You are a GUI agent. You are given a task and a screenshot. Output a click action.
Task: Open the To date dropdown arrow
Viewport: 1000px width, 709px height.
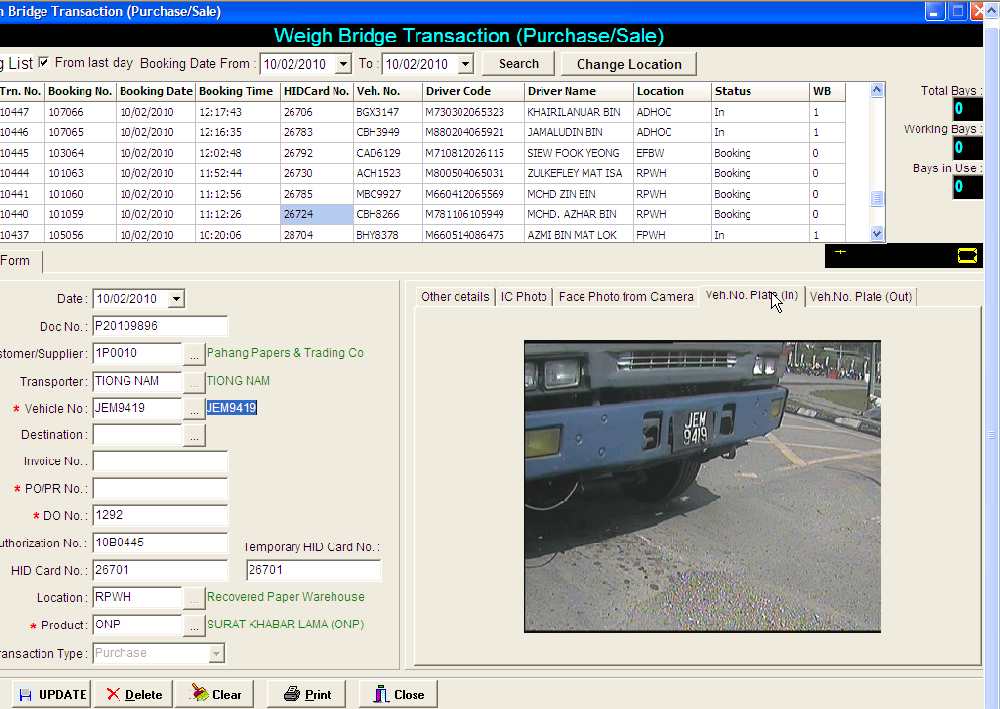465,64
